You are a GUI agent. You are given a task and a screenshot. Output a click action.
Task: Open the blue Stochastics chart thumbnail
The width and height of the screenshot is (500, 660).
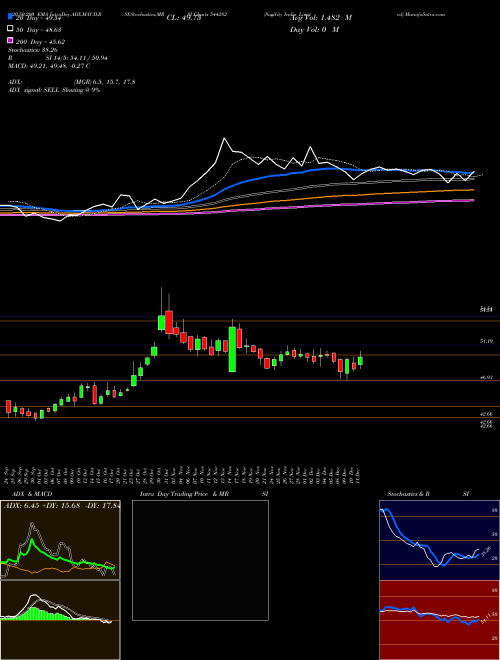439,540
